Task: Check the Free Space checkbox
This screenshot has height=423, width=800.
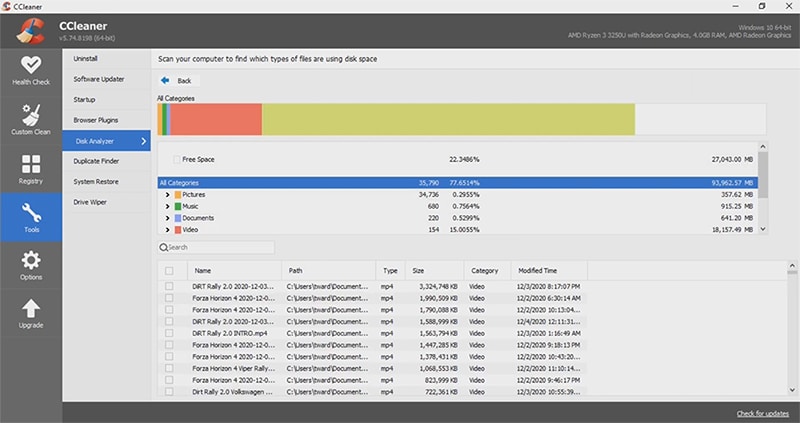Action: (x=177, y=160)
